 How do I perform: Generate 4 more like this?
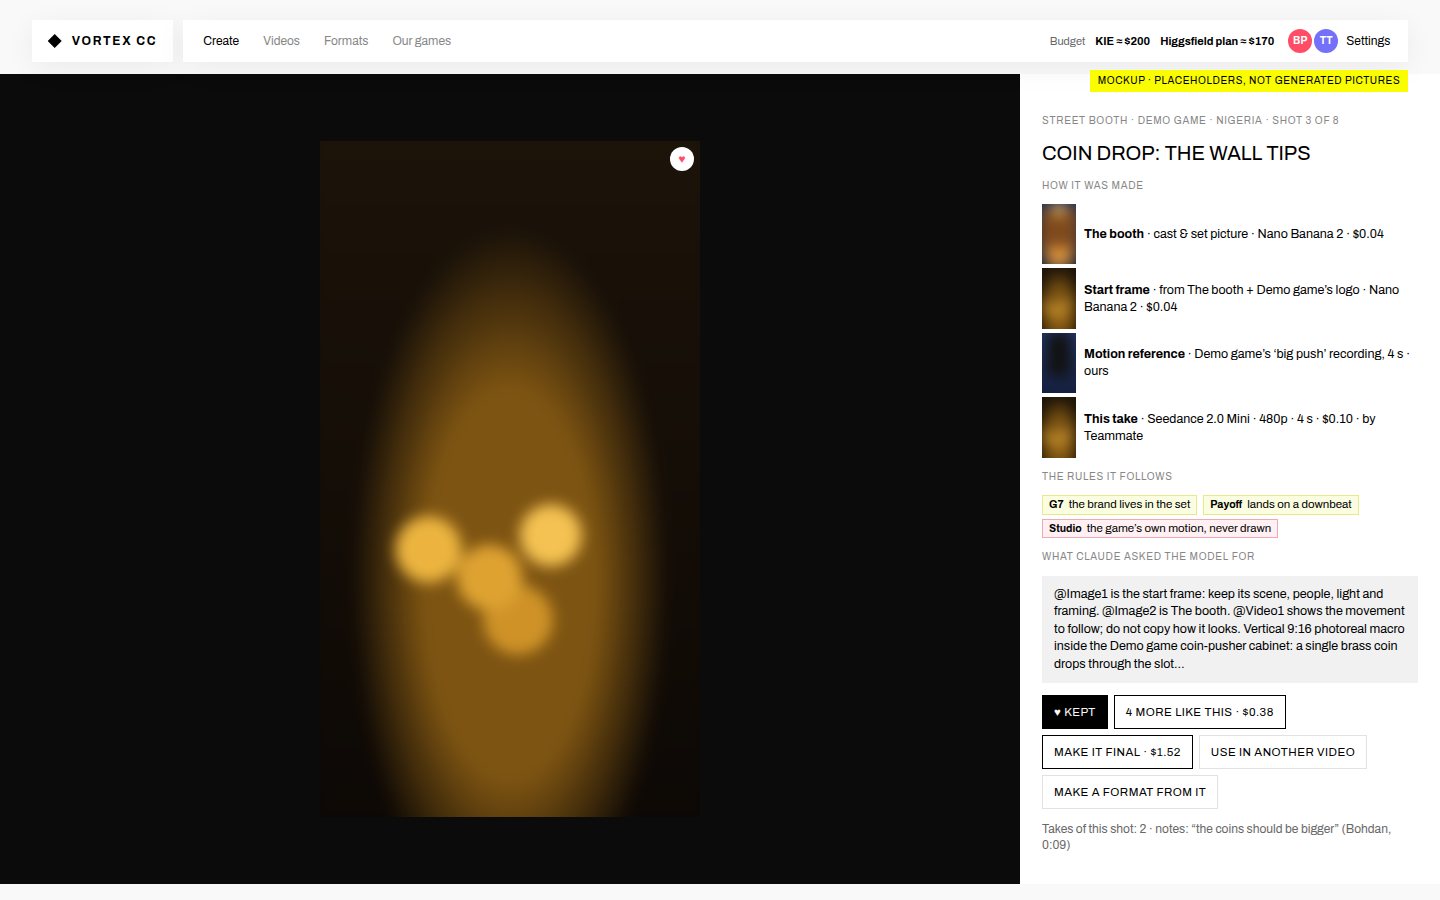coord(1200,712)
